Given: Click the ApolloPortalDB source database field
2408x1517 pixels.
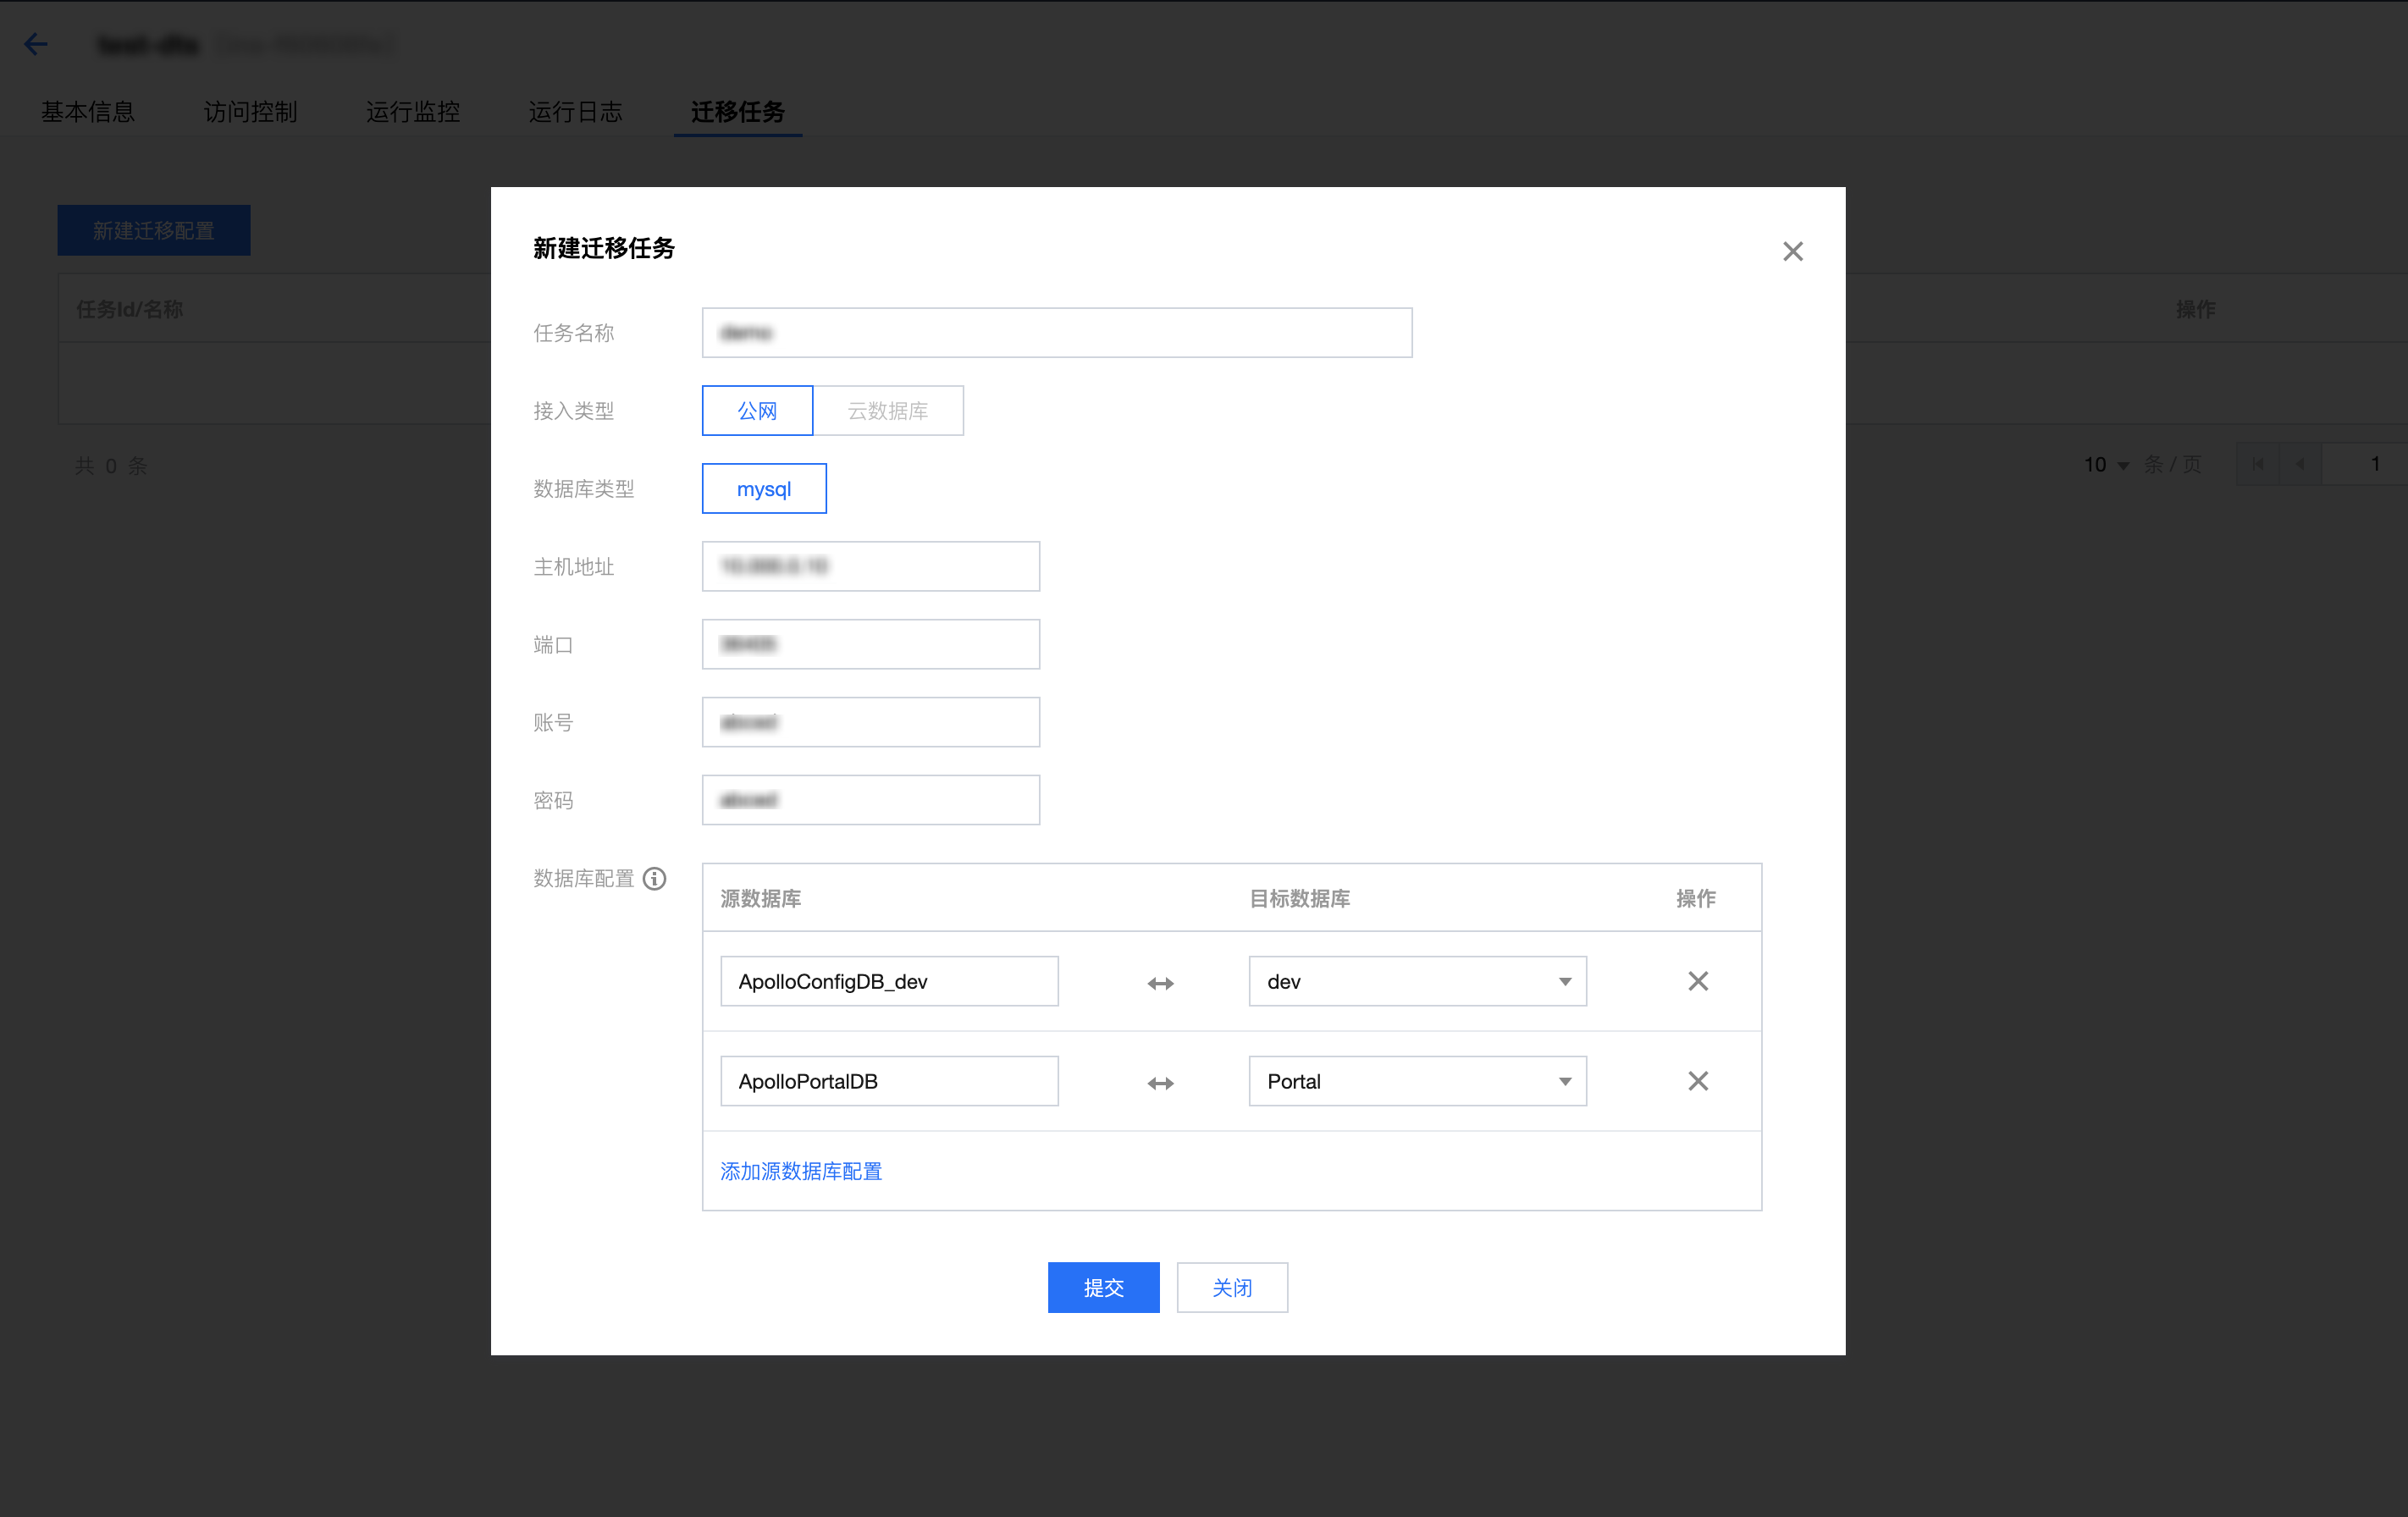Looking at the screenshot, I should [x=888, y=1081].
